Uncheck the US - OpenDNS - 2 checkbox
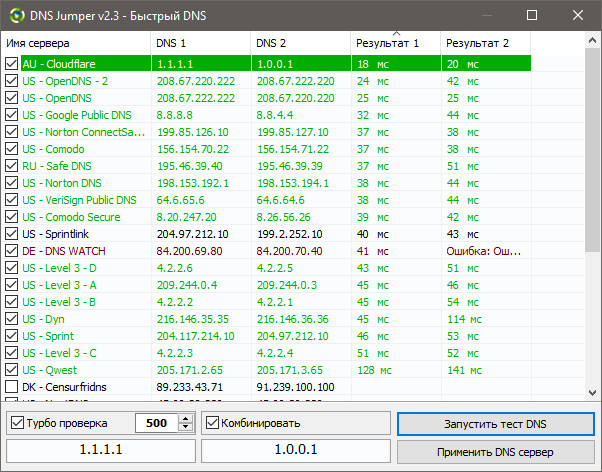Viewport: 602px width, 472px height. pyautogui.click(x=12, y=81)
